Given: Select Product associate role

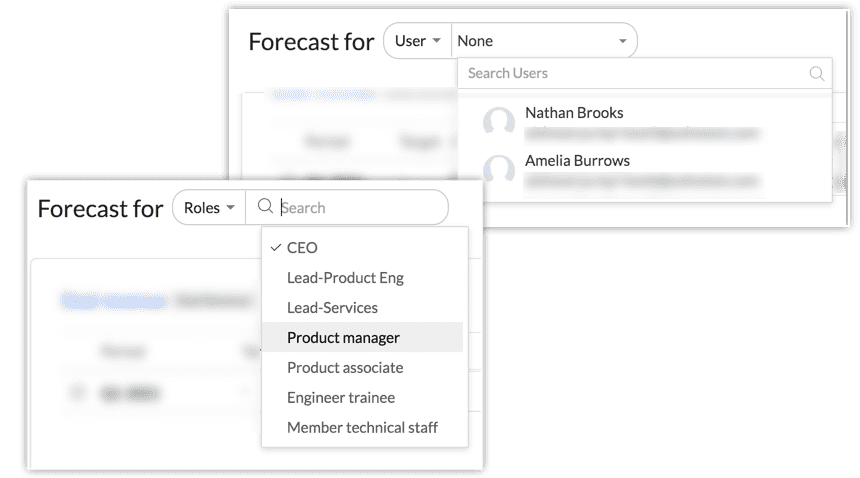Looking at the screenshot, I should pyautogui.click(x=345, y=368).
